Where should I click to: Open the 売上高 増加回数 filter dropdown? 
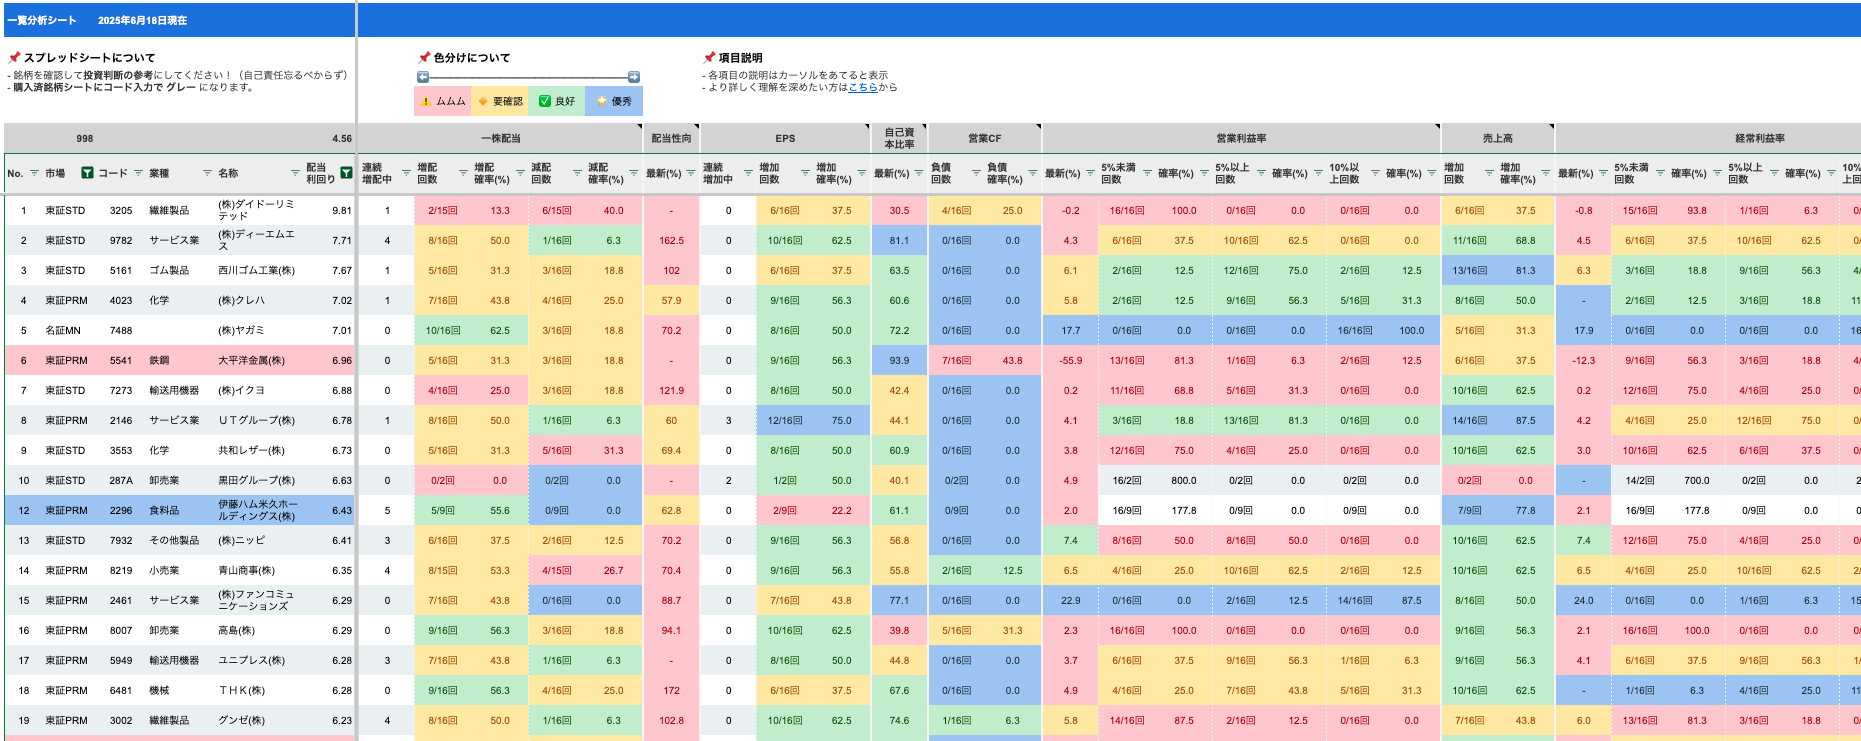[x=1489, y=173]
